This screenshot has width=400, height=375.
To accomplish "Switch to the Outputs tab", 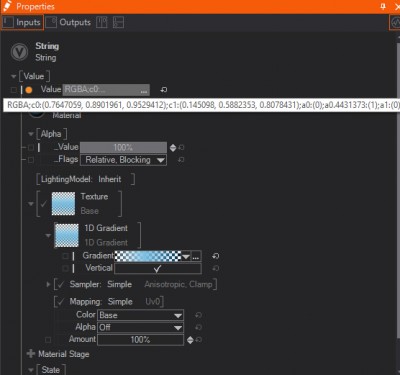I will point(69,22).
